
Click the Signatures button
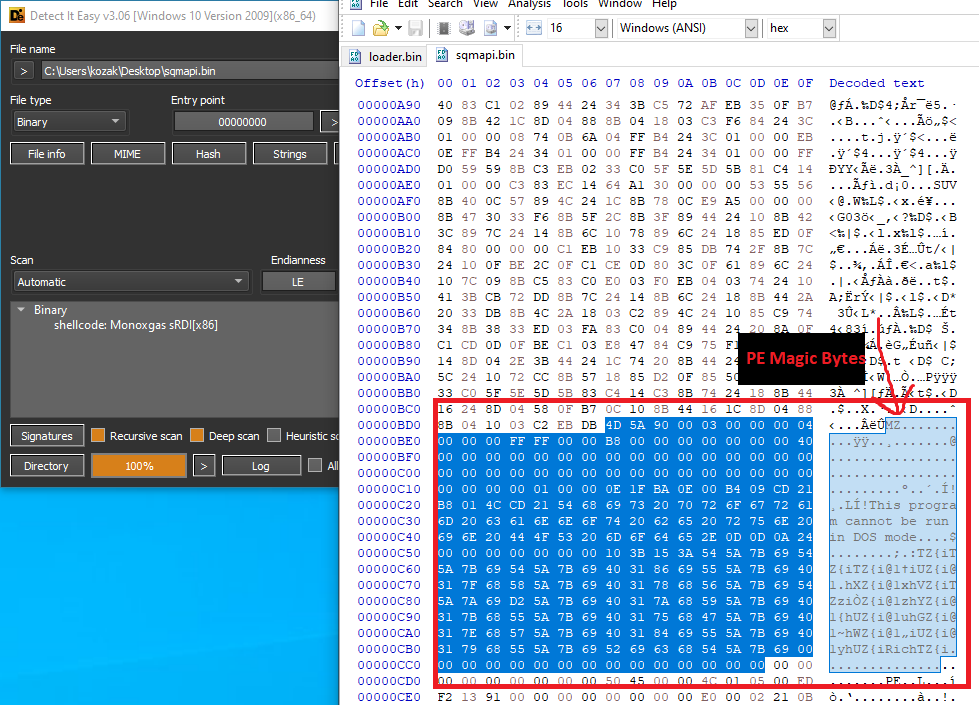tap(47, 436)
